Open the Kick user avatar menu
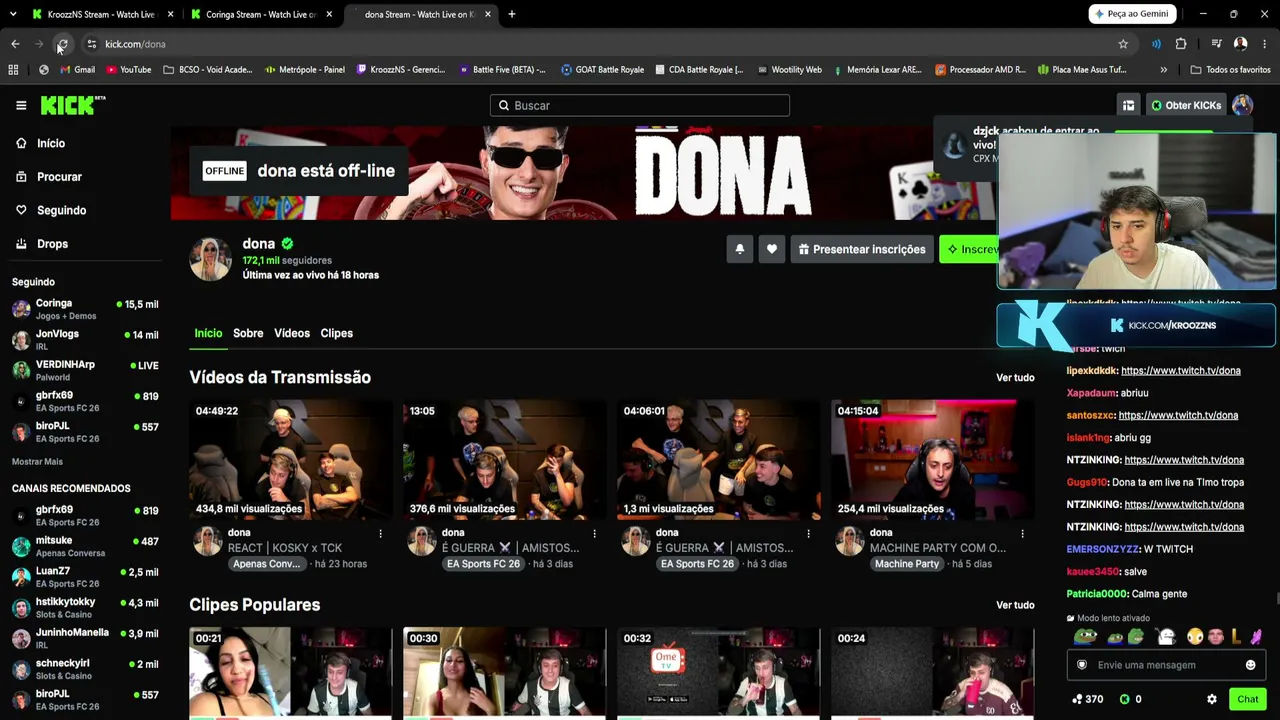 (1242, 105)
